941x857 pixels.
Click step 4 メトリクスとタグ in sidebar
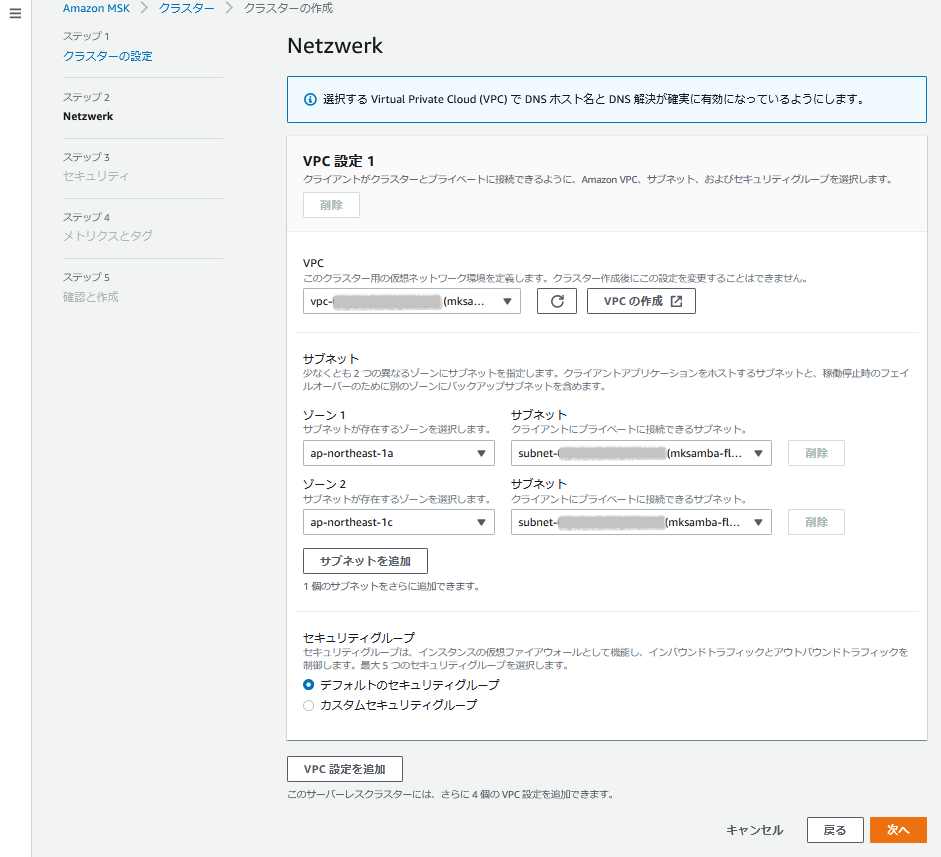tap(107, 236)
